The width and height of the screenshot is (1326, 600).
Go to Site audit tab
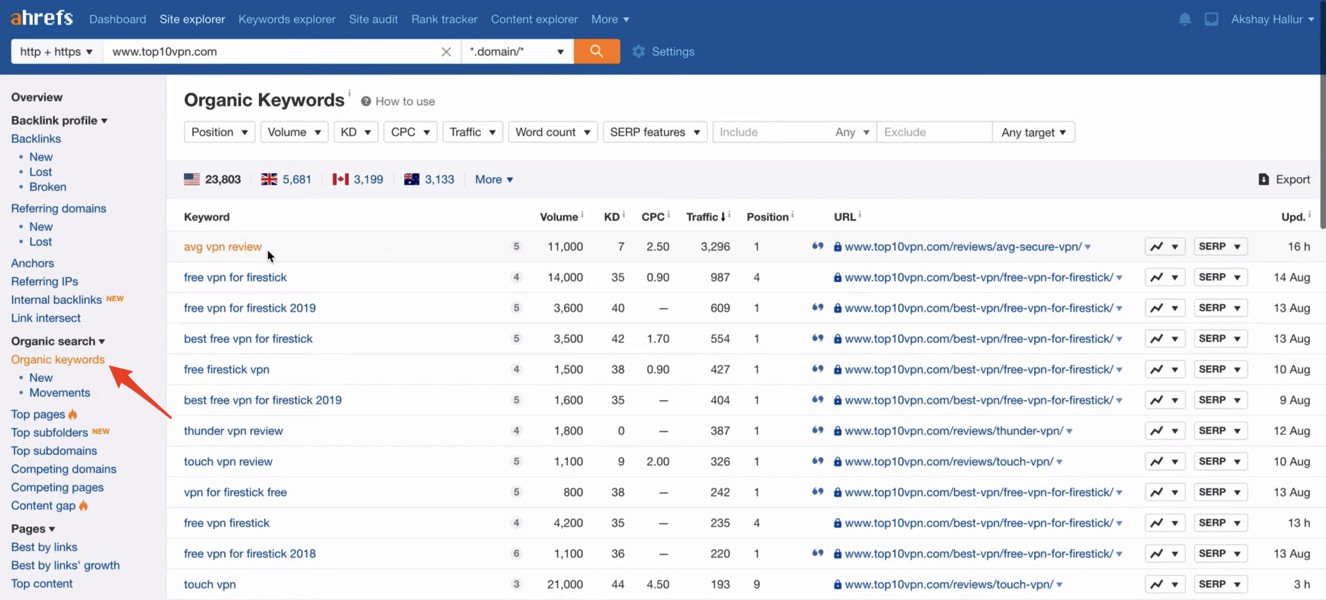point(373,19)
